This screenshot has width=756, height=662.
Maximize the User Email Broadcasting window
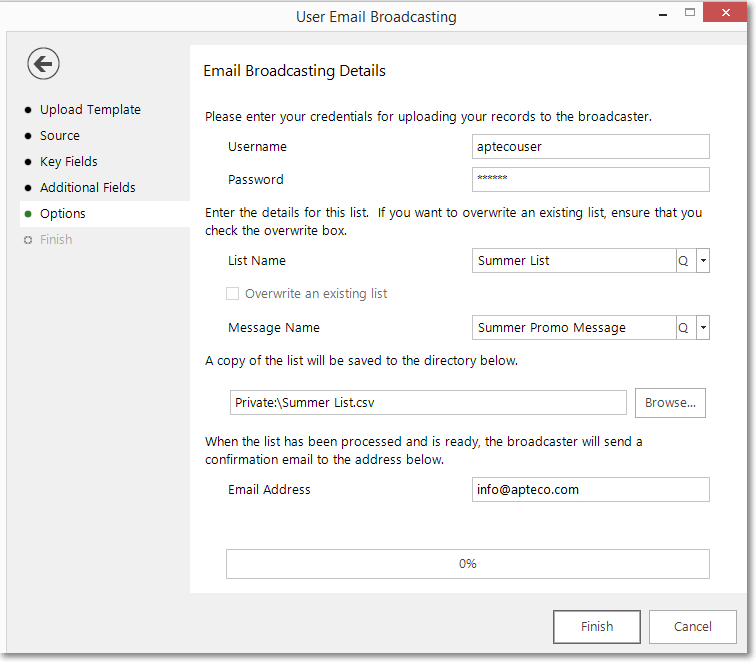[690, 13]
